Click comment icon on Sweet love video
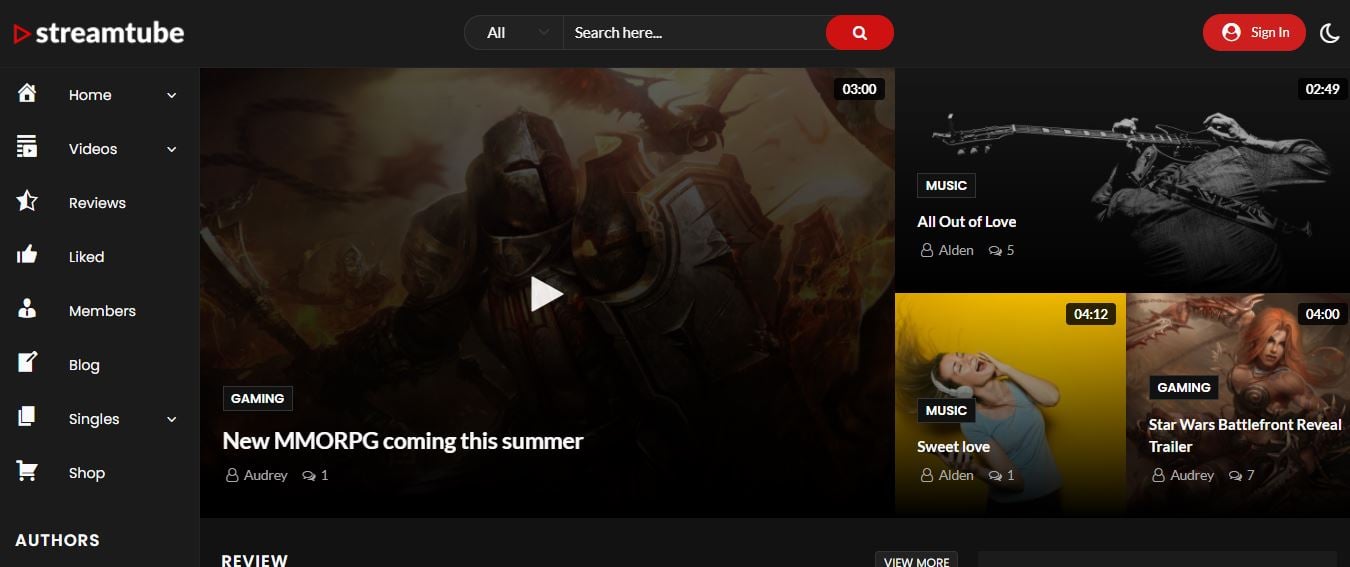Viewport: 1350px width, 567px height. pyautogui.click(x=995, y=475)
